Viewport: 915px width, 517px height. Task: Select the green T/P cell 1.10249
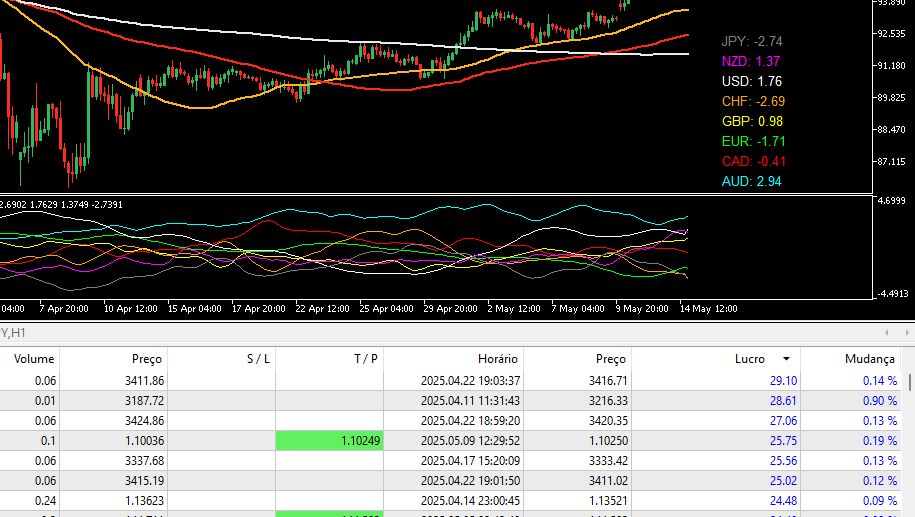[x=329, y=441]
